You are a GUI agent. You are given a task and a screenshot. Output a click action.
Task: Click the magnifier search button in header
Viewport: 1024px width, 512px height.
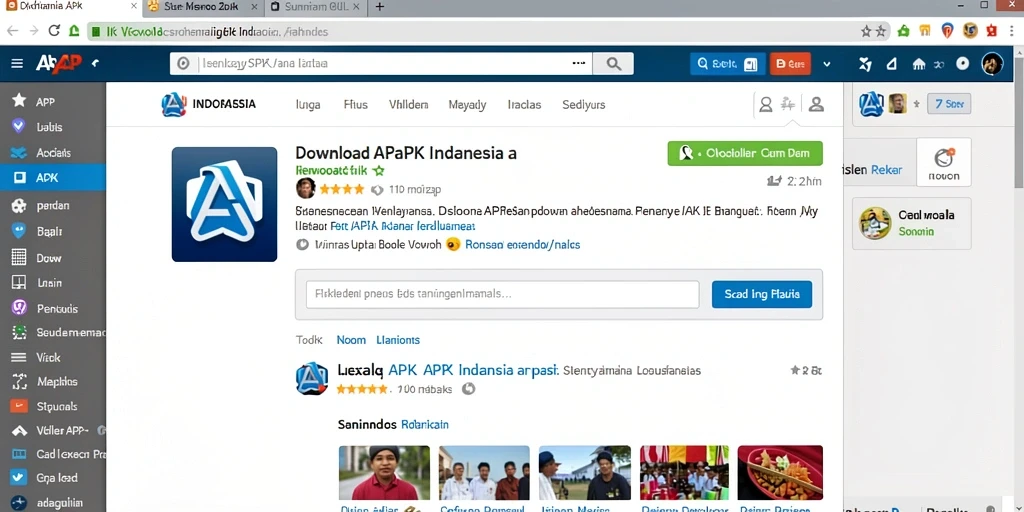pyautogui.click(x=613, y=63)
